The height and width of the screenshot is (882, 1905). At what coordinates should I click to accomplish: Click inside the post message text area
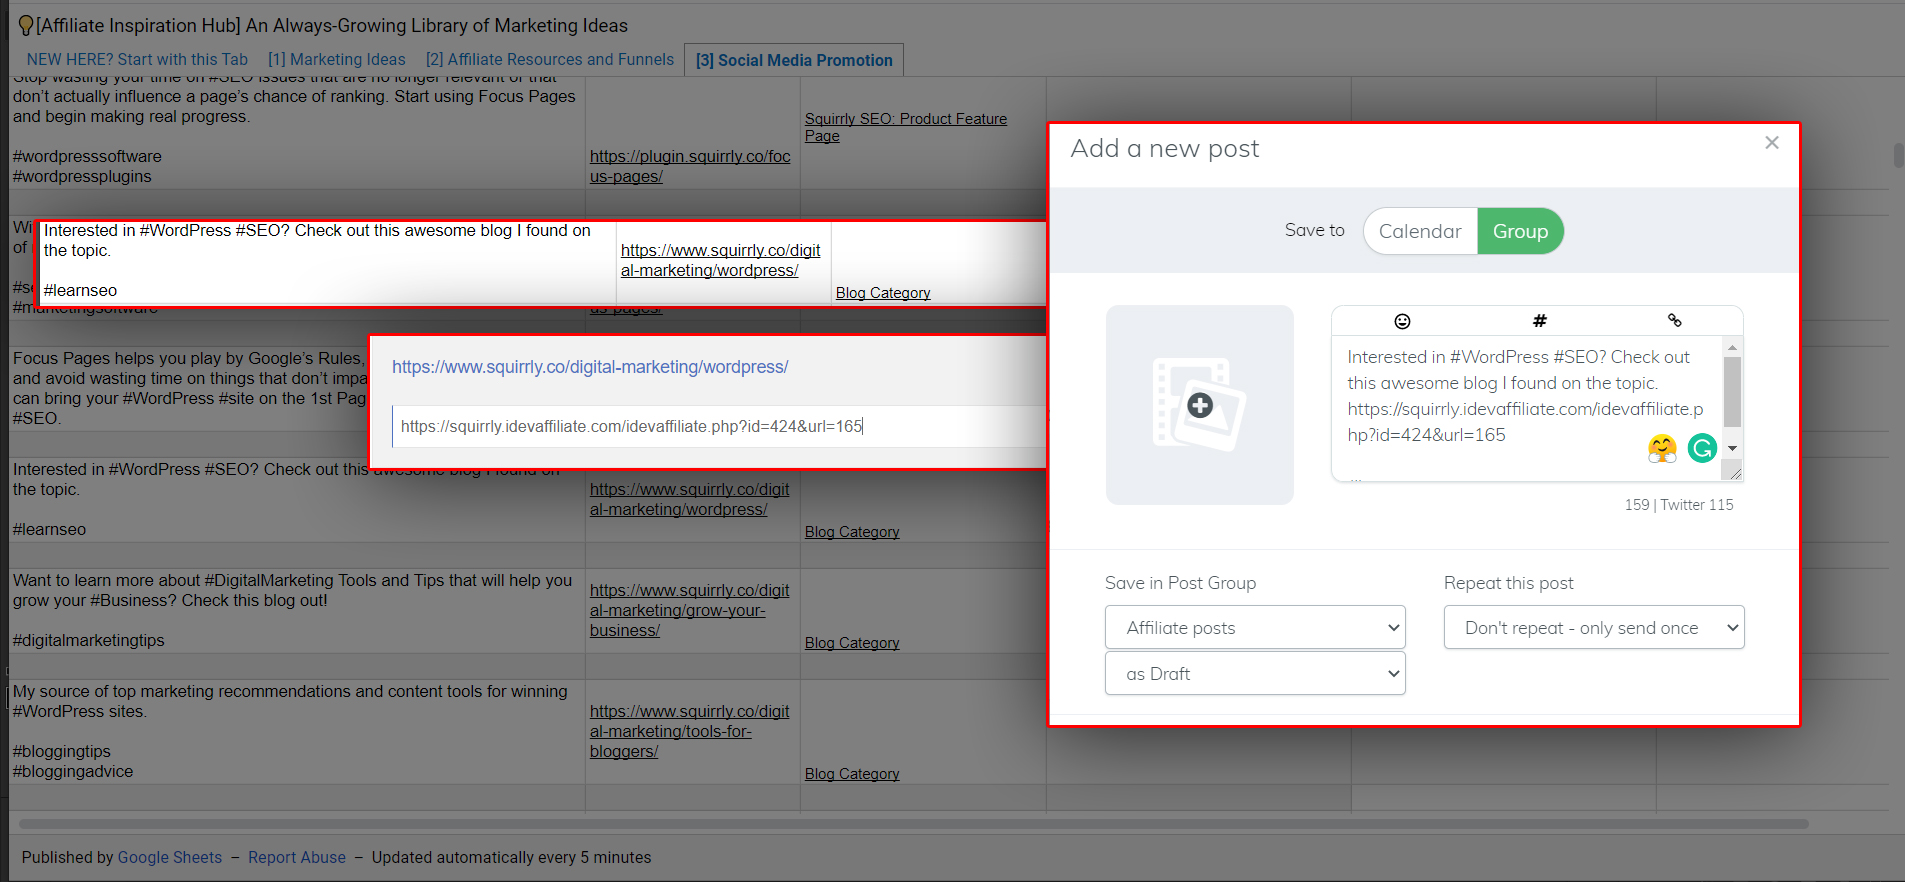click(x=1525, y=408)
